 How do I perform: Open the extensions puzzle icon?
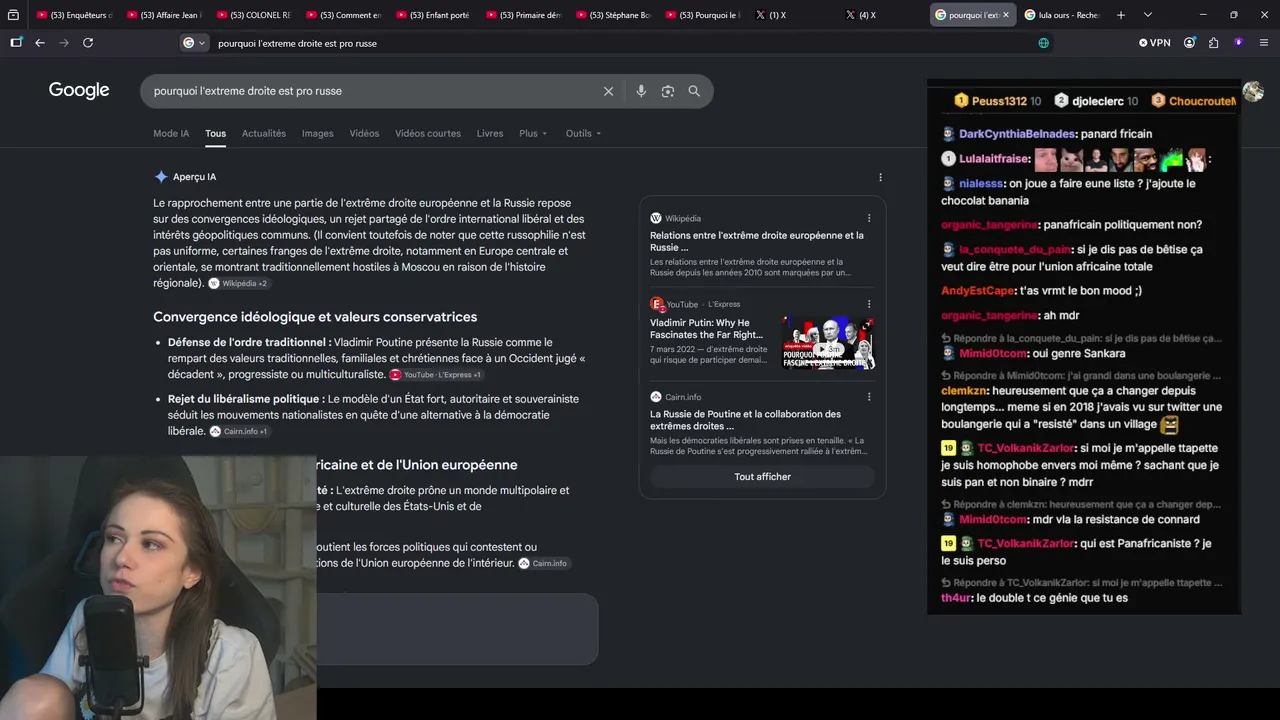coord(1214,43)
